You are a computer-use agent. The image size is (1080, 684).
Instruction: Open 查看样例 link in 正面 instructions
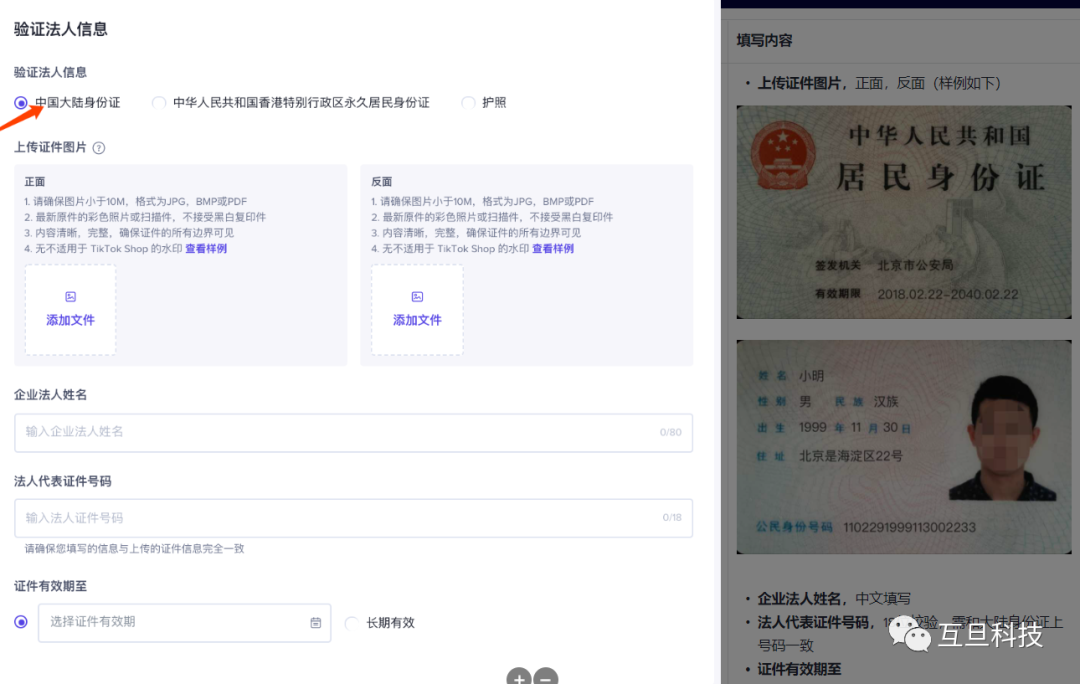coord(206,249)
